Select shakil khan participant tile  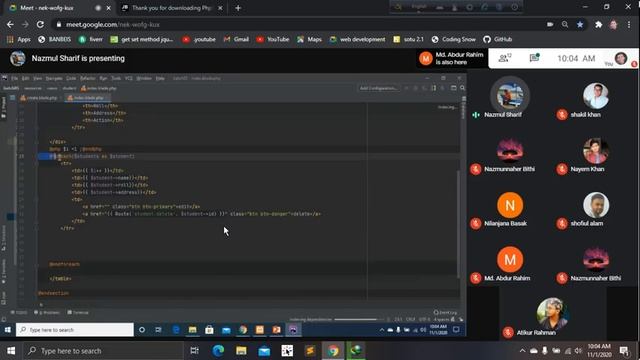click(596, 100)
